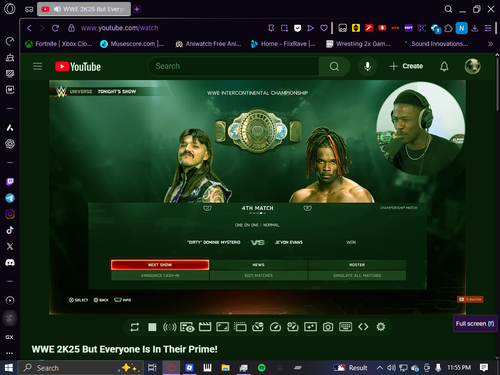Click the page vertical scrollbar
Image resolution: width=500 pixels, height=375 pixels.
click(x=497, y=85)
